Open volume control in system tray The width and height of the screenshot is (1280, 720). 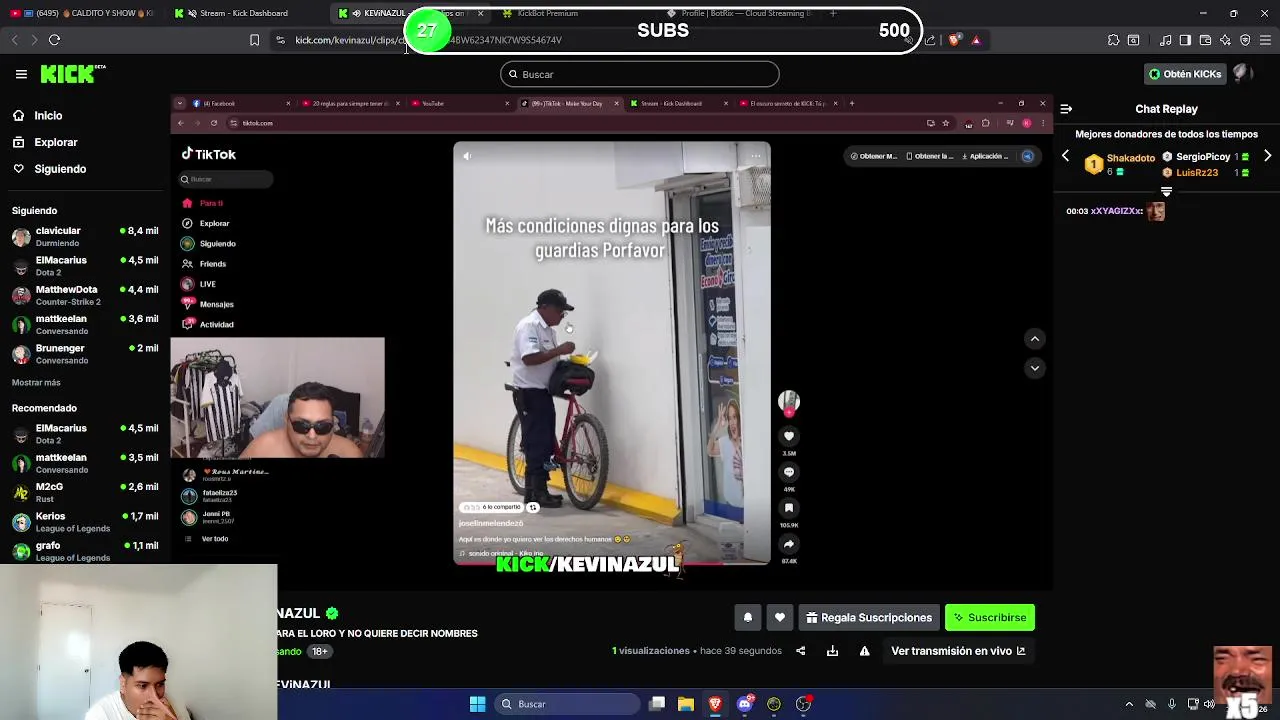point(1209,704)
